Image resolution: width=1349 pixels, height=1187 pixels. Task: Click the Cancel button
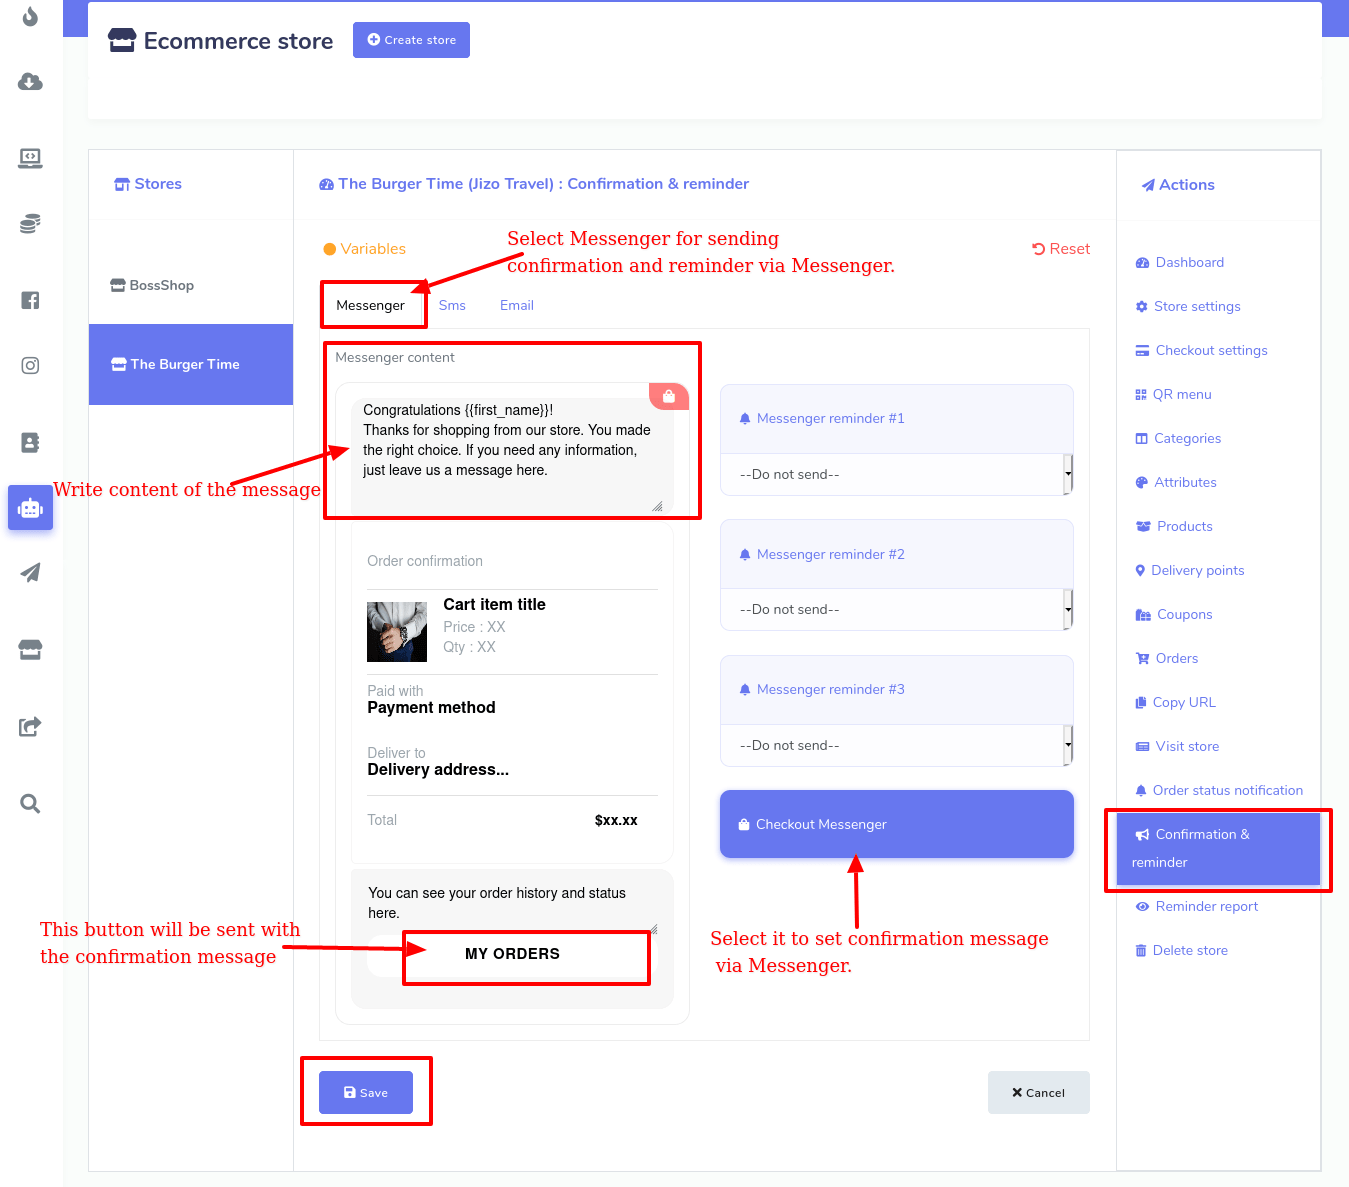click(1038, 1093)
